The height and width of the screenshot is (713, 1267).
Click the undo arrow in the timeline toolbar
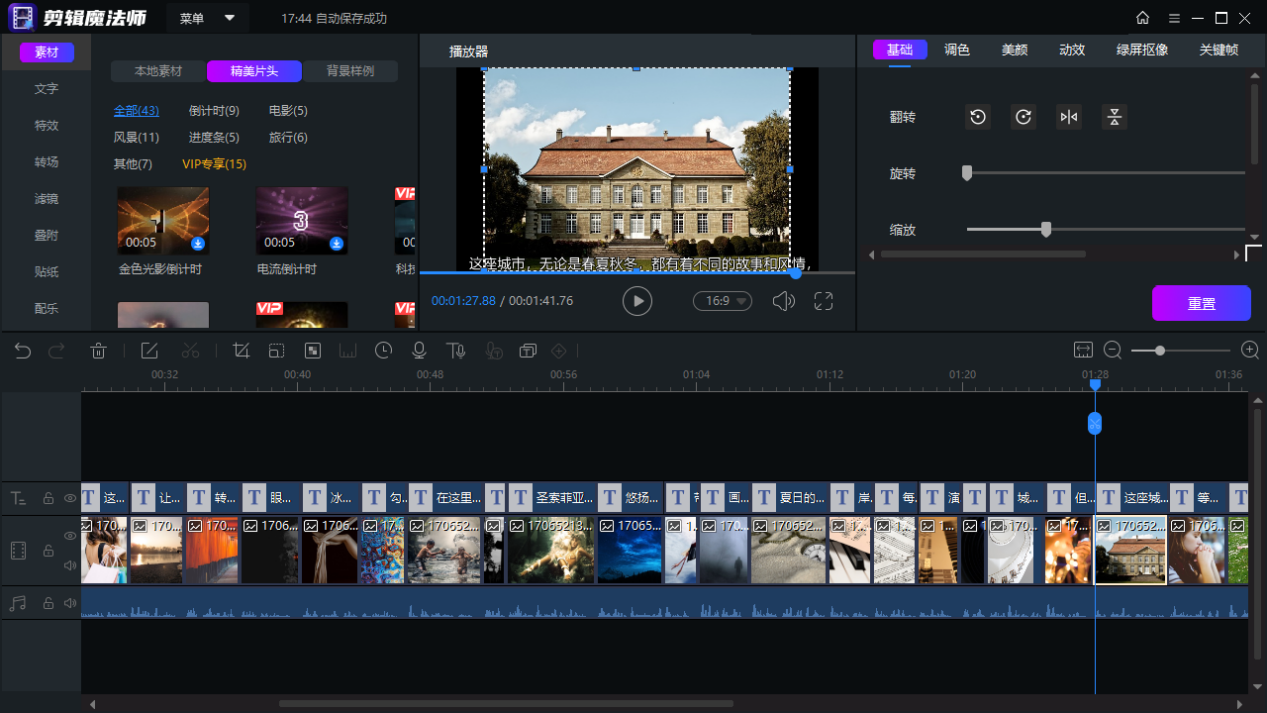pyautogui.click(x=23, y=351)
